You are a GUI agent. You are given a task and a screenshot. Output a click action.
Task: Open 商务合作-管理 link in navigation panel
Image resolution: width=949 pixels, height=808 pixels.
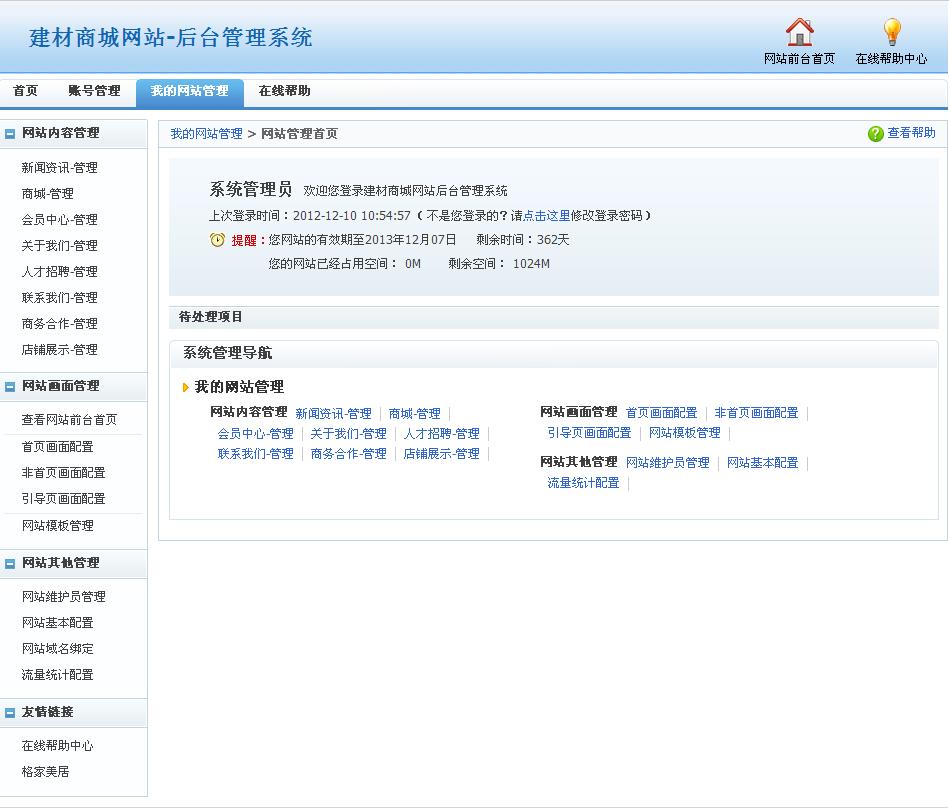(x=349, y=454)
